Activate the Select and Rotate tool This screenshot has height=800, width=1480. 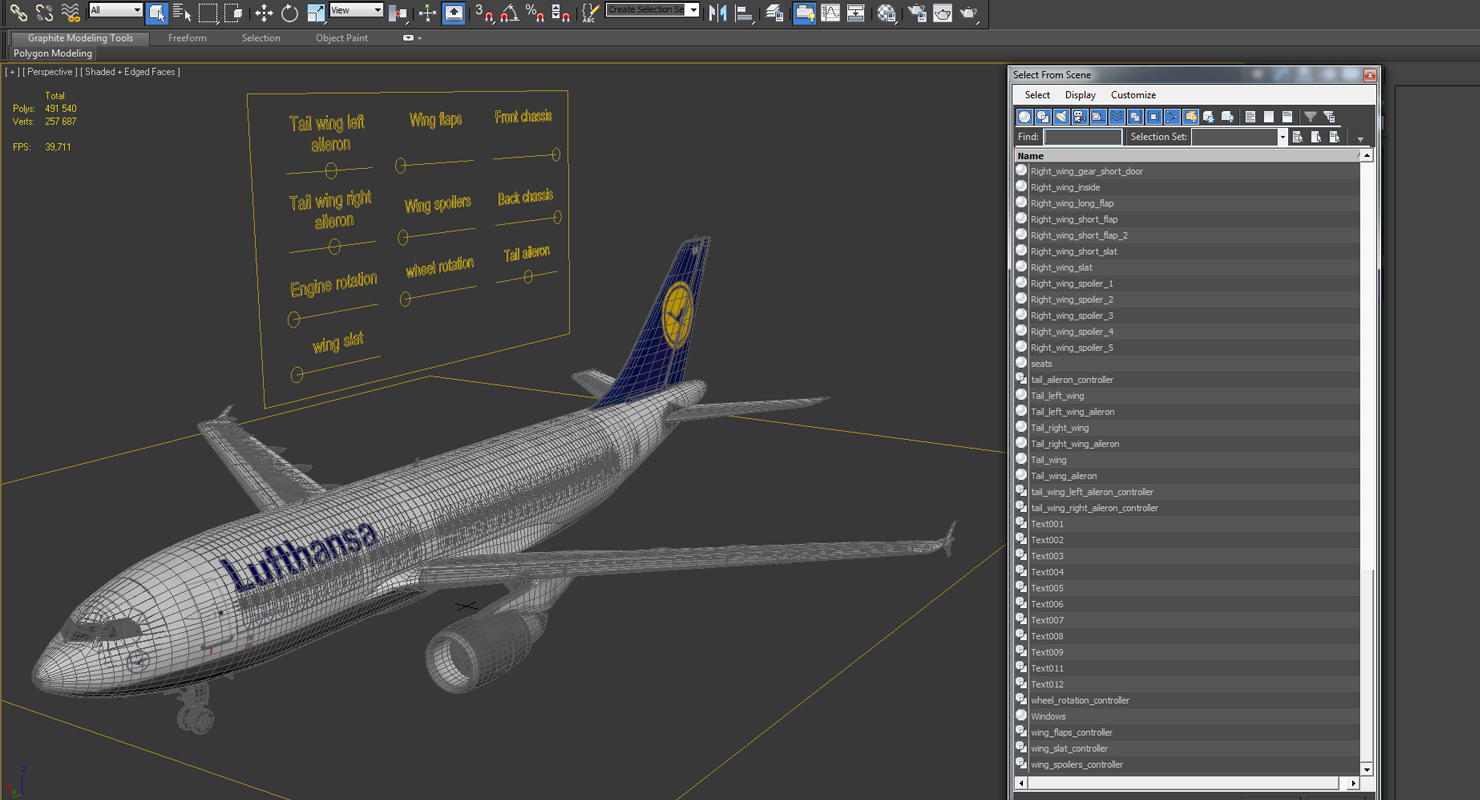289,13
